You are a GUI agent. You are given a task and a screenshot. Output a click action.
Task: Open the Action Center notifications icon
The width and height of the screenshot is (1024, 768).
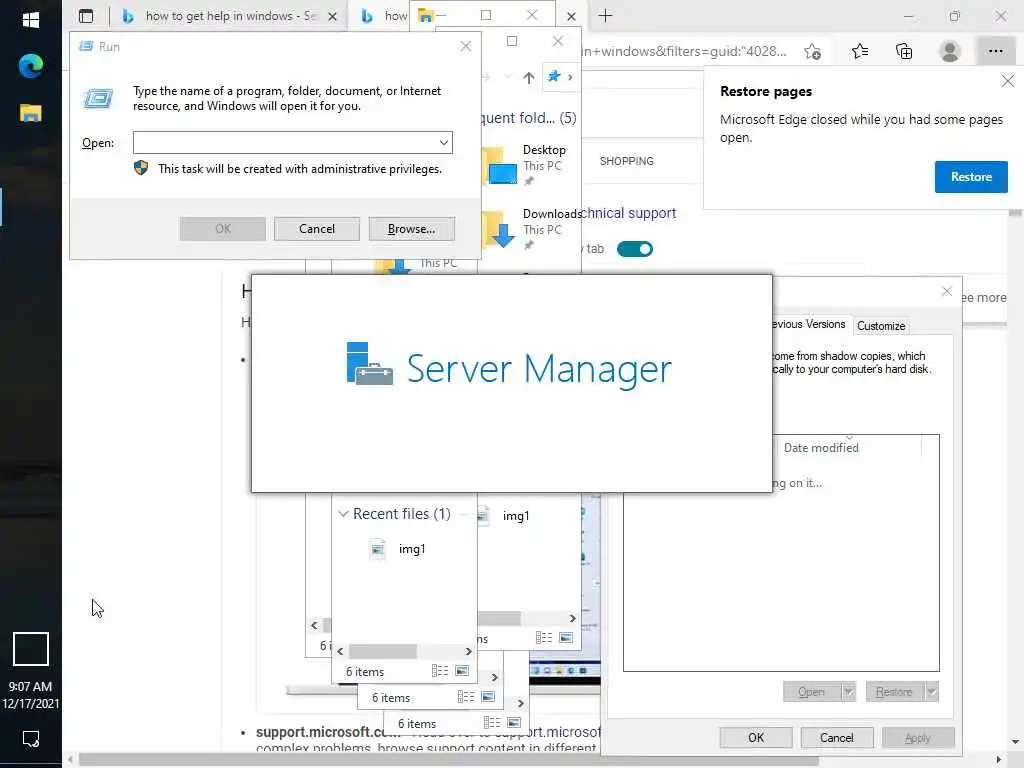click(31, 739)
